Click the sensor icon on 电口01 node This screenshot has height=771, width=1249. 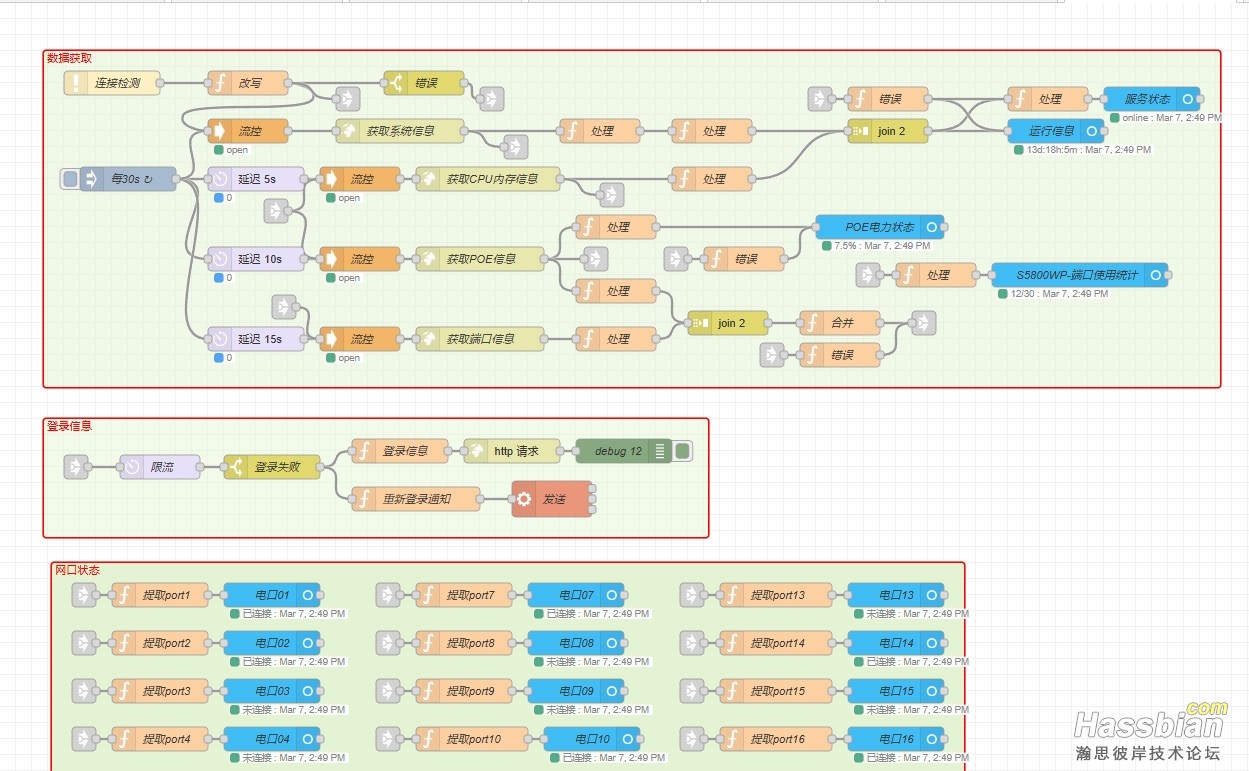click(308, 595)
